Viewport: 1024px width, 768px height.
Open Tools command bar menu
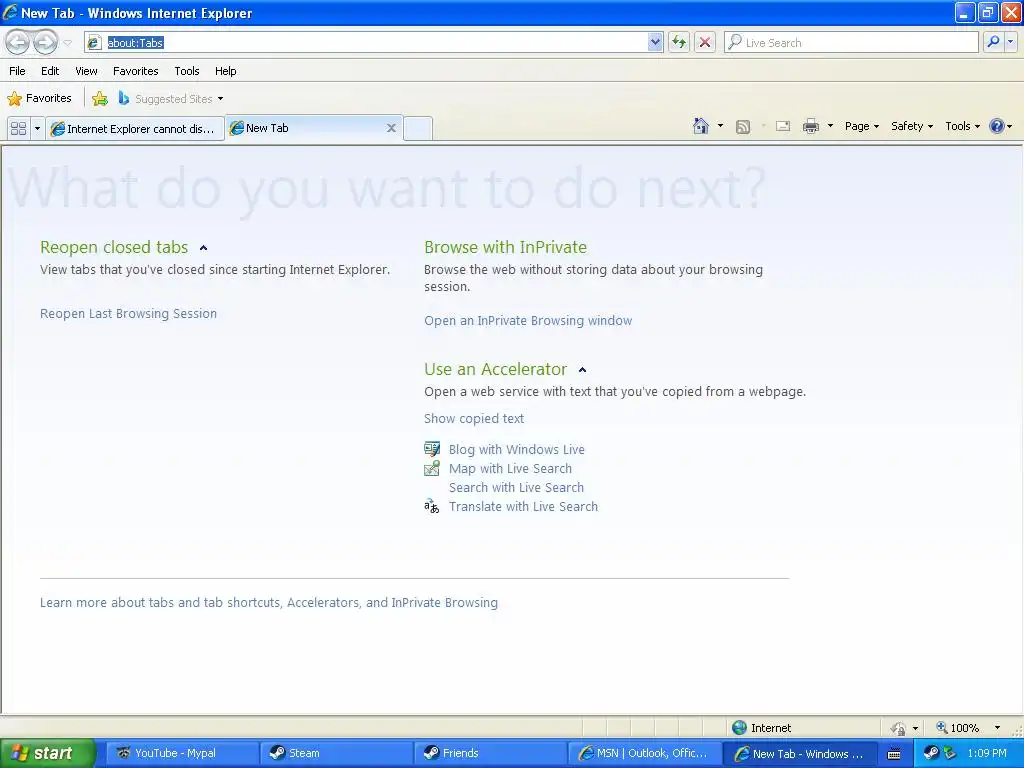click(x=963, y=126)
